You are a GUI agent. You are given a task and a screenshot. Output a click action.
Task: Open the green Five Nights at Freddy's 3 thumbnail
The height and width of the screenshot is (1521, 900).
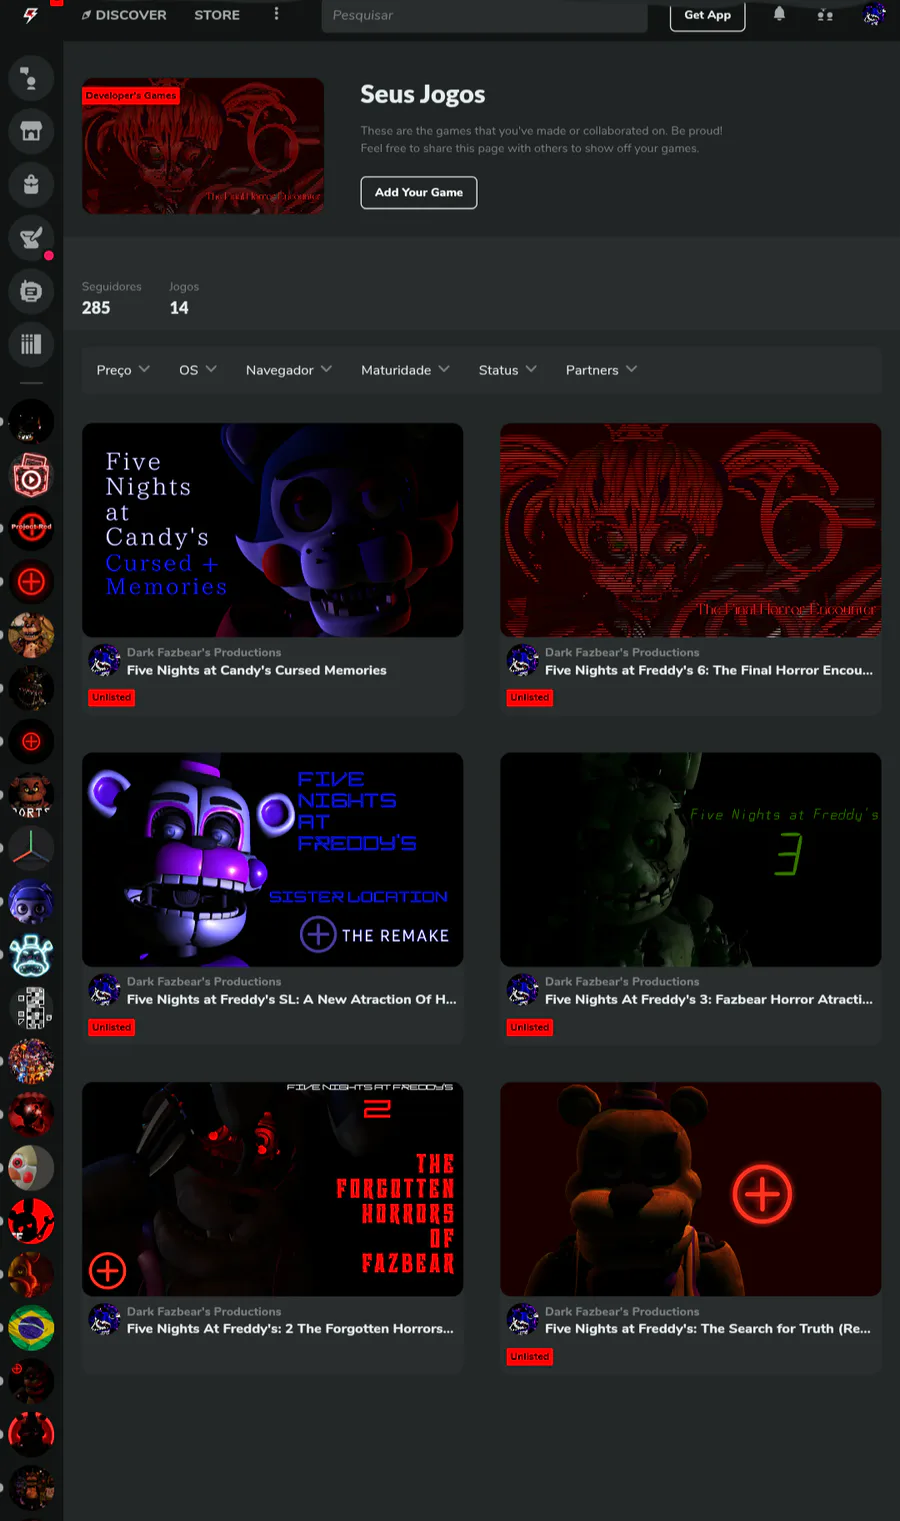(691, 860)
